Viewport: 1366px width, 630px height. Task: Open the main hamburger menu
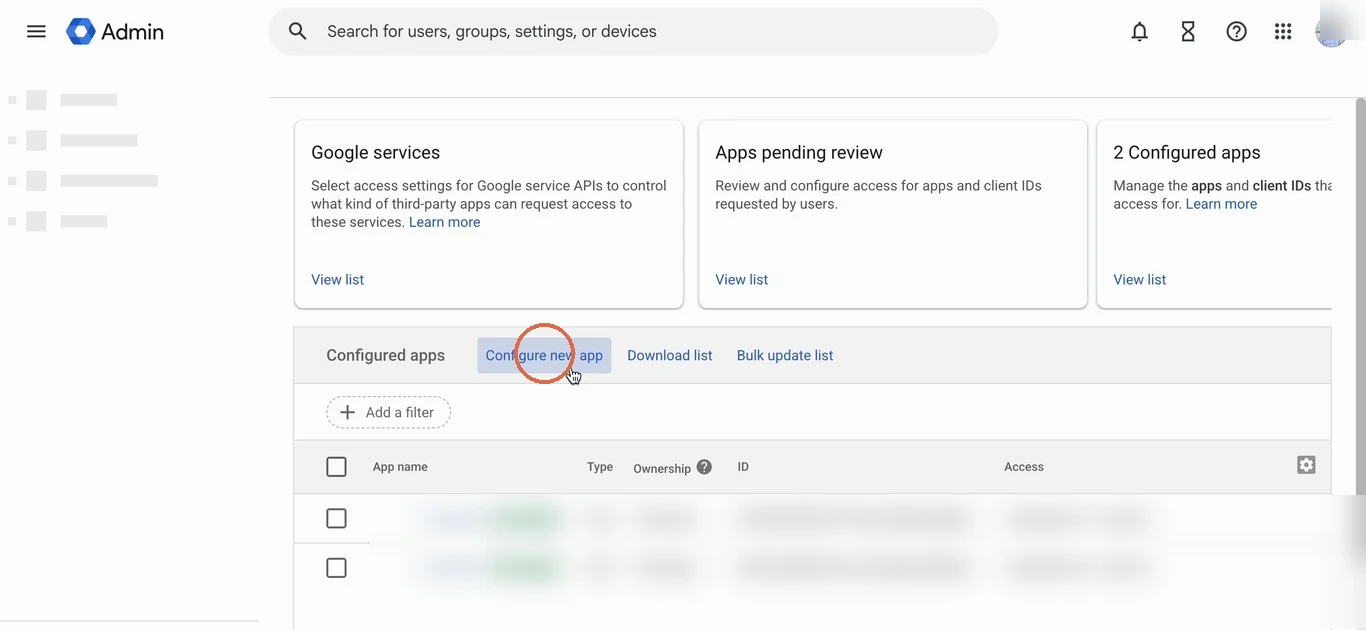pyautogui.click(x=36, y=31)
